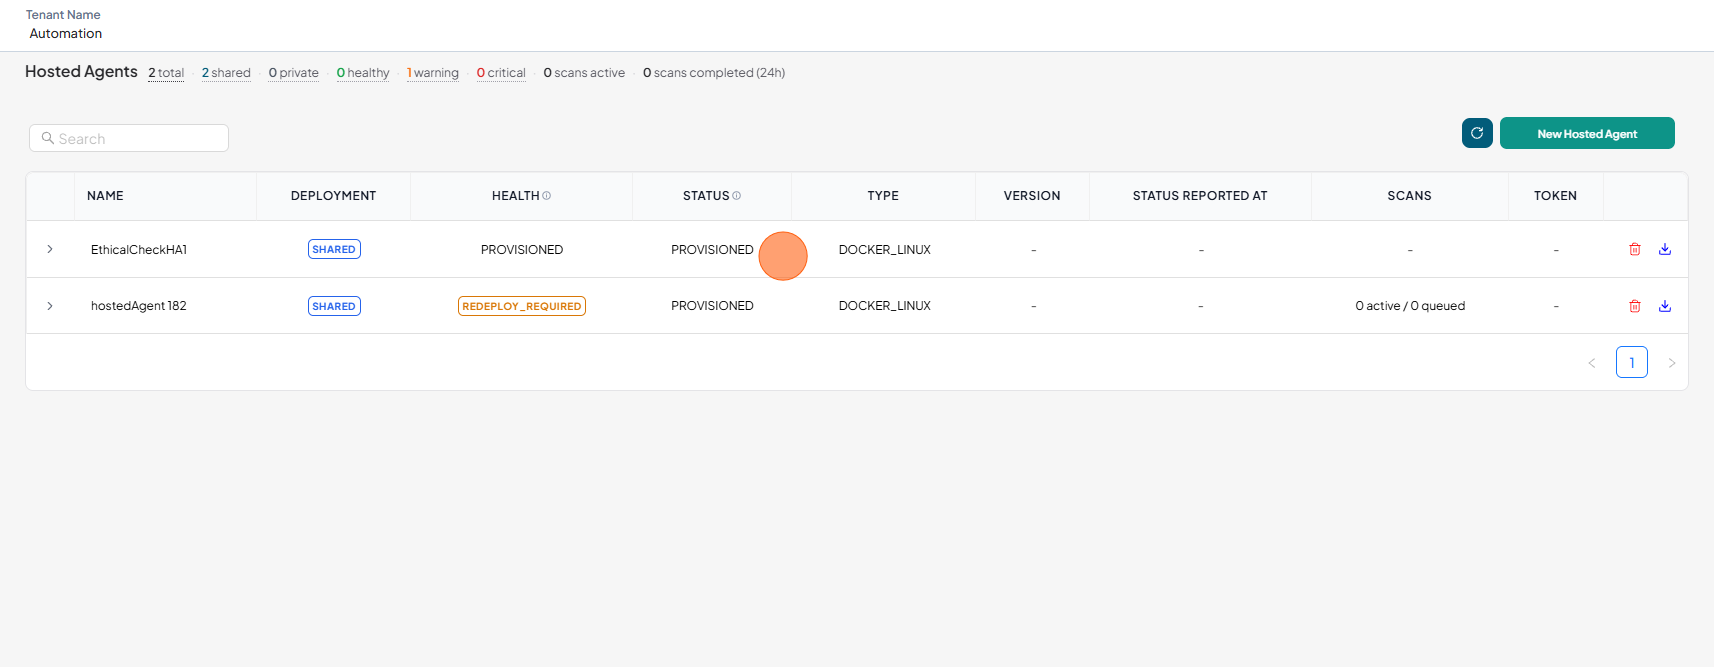Filter by 0 critical agents
The image size is (1714, 667).
coord(501,73)
